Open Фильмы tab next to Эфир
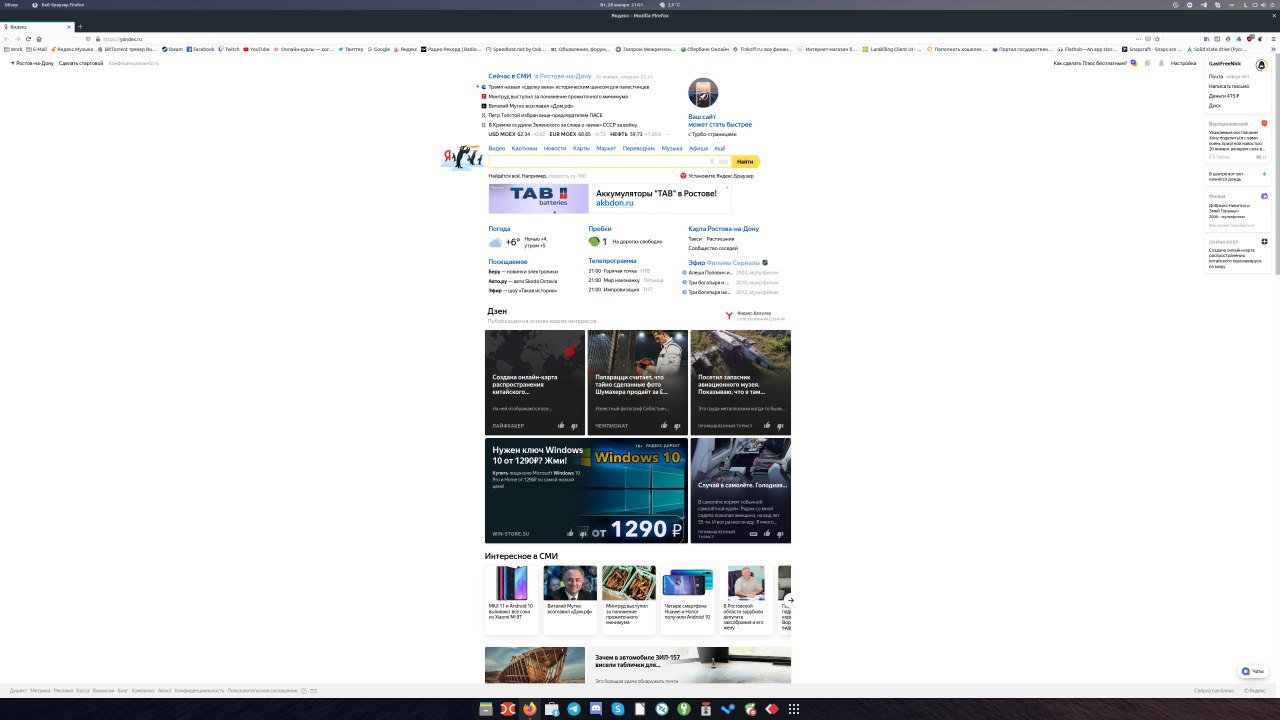 pyautogui.click(x=719, y=262)
